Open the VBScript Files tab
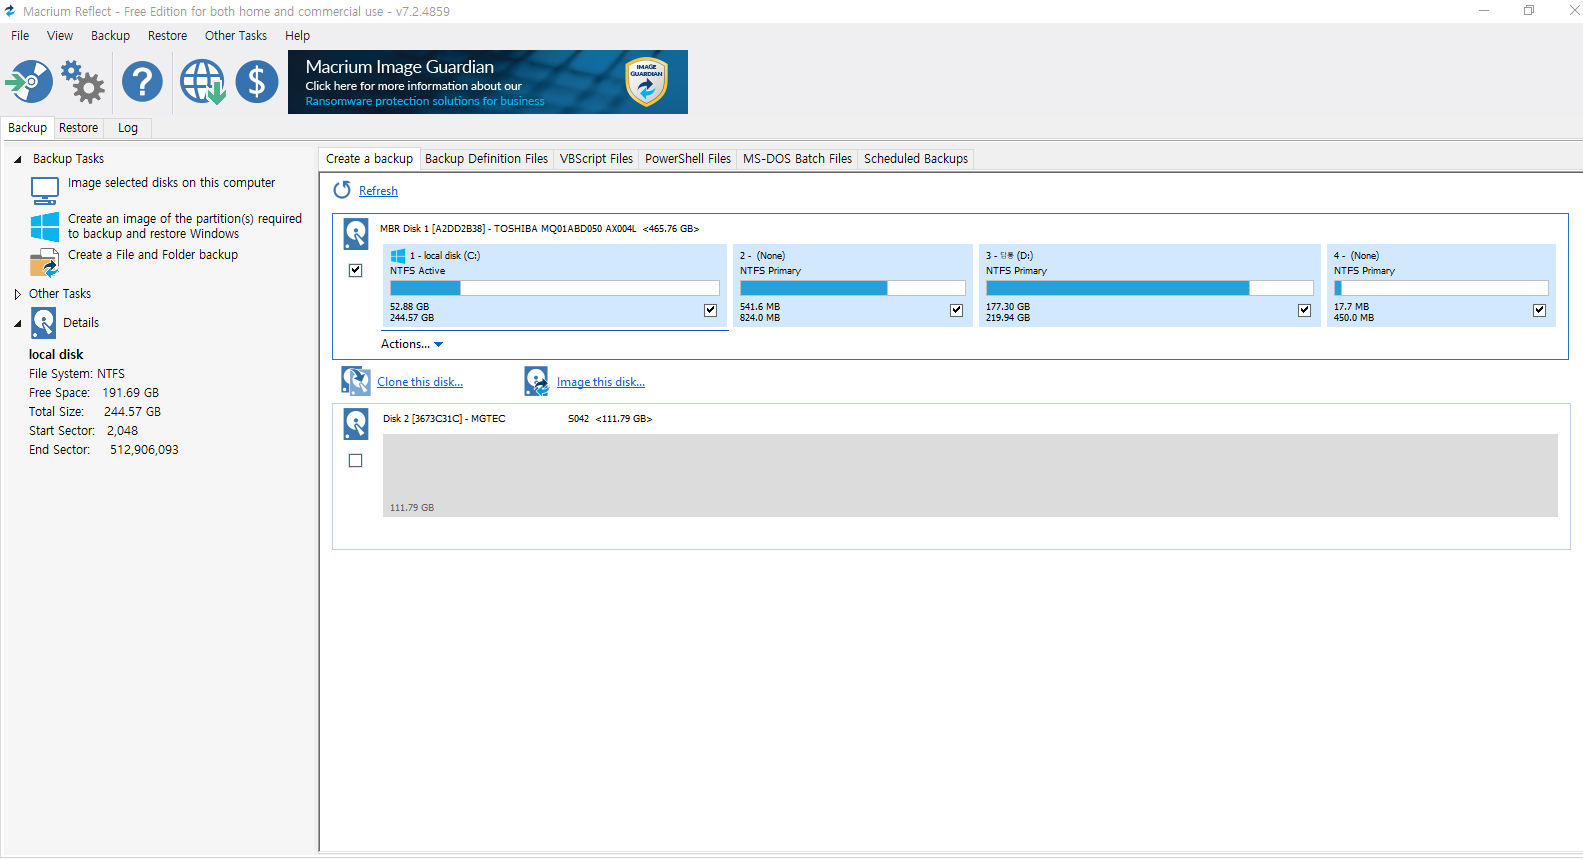Image resolution: width=1583 pixels, height=859 pixels. point(596,159)
